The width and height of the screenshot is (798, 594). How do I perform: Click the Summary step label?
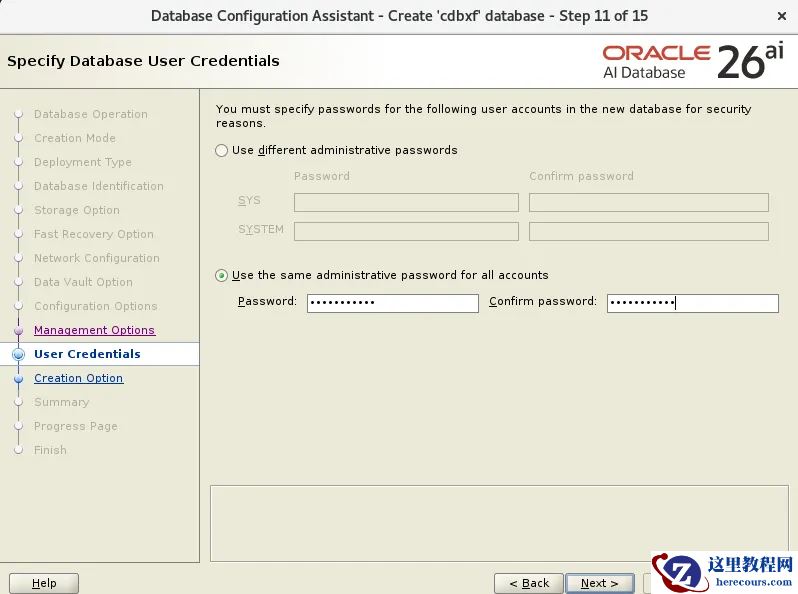click(x=62, y=402)
